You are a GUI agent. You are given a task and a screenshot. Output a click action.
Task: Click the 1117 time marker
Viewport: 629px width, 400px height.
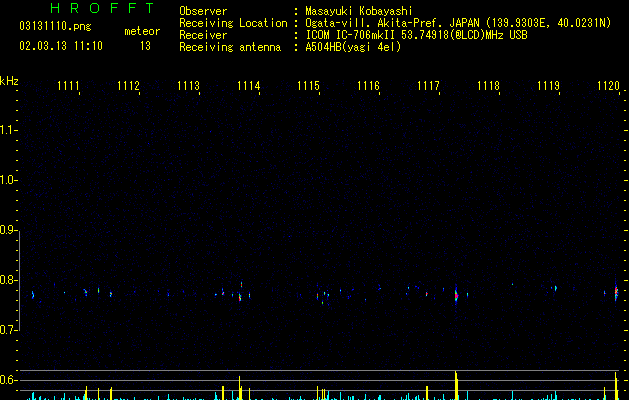point(428,86)
